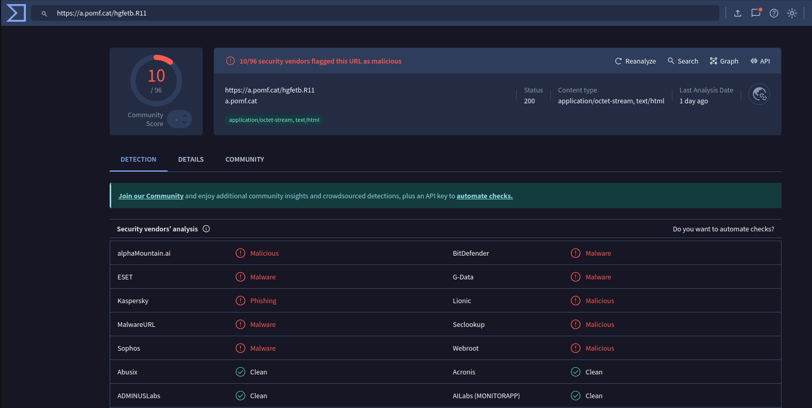Open the help question mark icon

pyautogui.click(x=774, y=13)
